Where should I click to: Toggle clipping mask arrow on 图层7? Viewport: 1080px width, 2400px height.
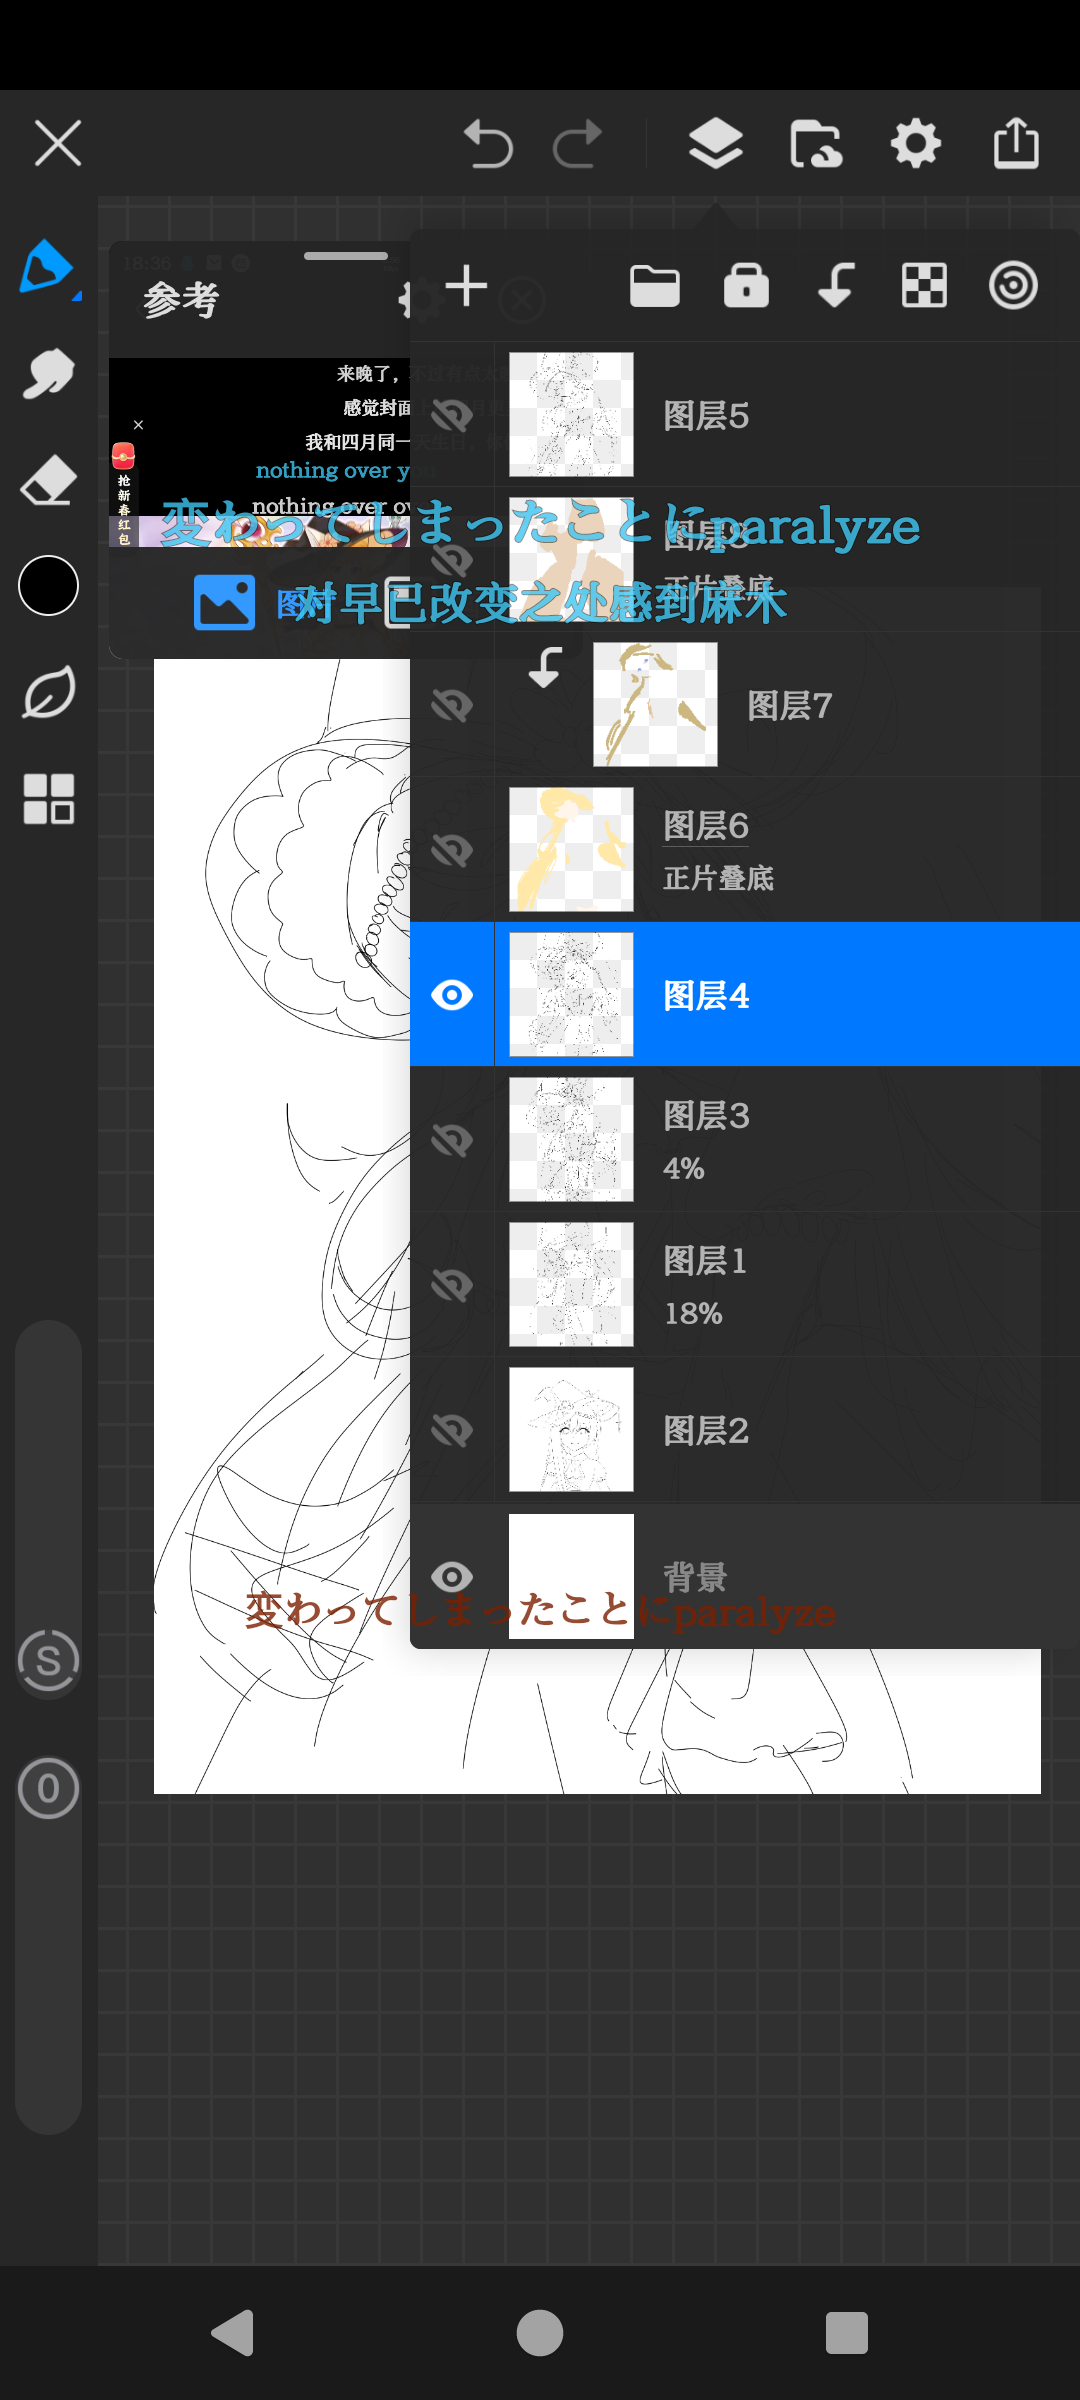point(545,667)
